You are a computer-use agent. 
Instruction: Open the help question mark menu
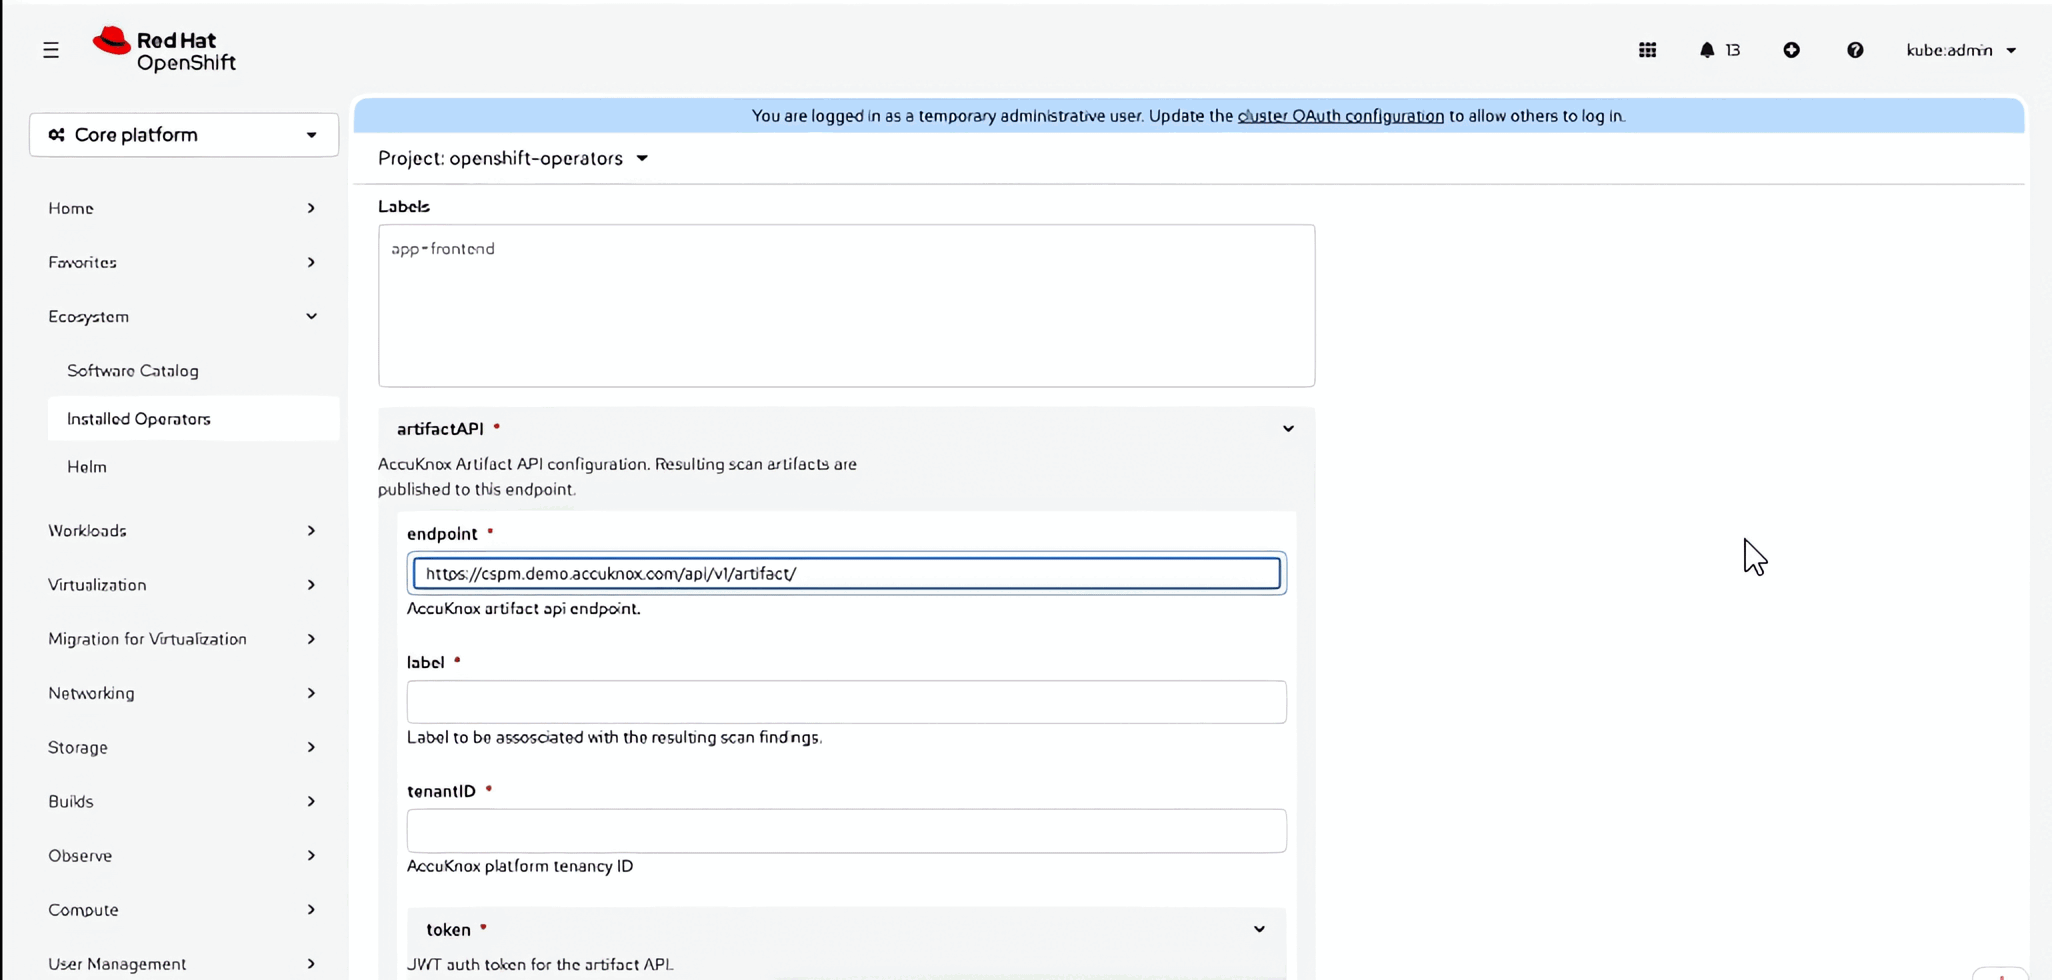click(x=1855, y=50)
